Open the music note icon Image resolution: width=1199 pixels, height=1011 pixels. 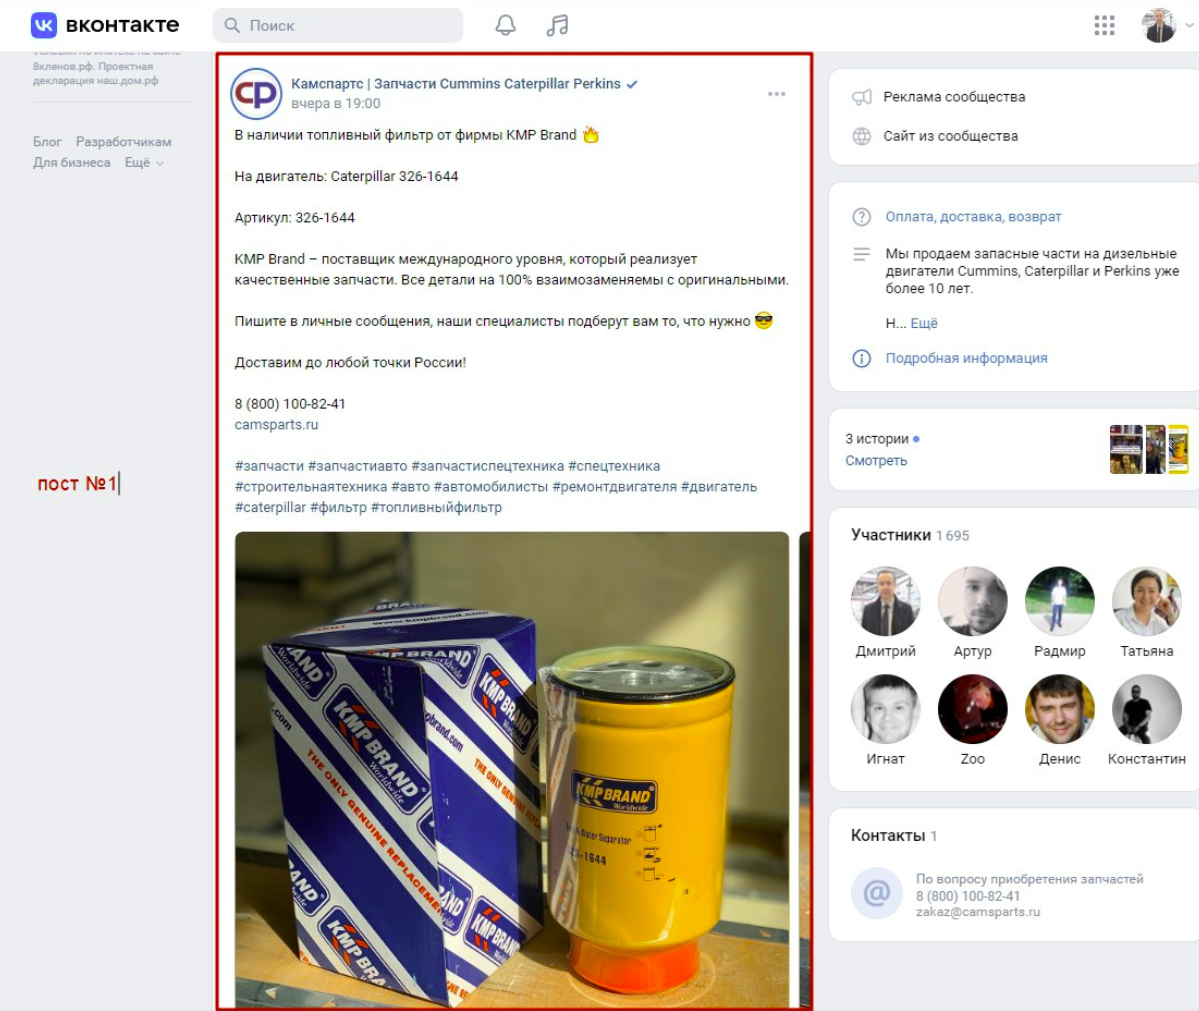[557, 25]
